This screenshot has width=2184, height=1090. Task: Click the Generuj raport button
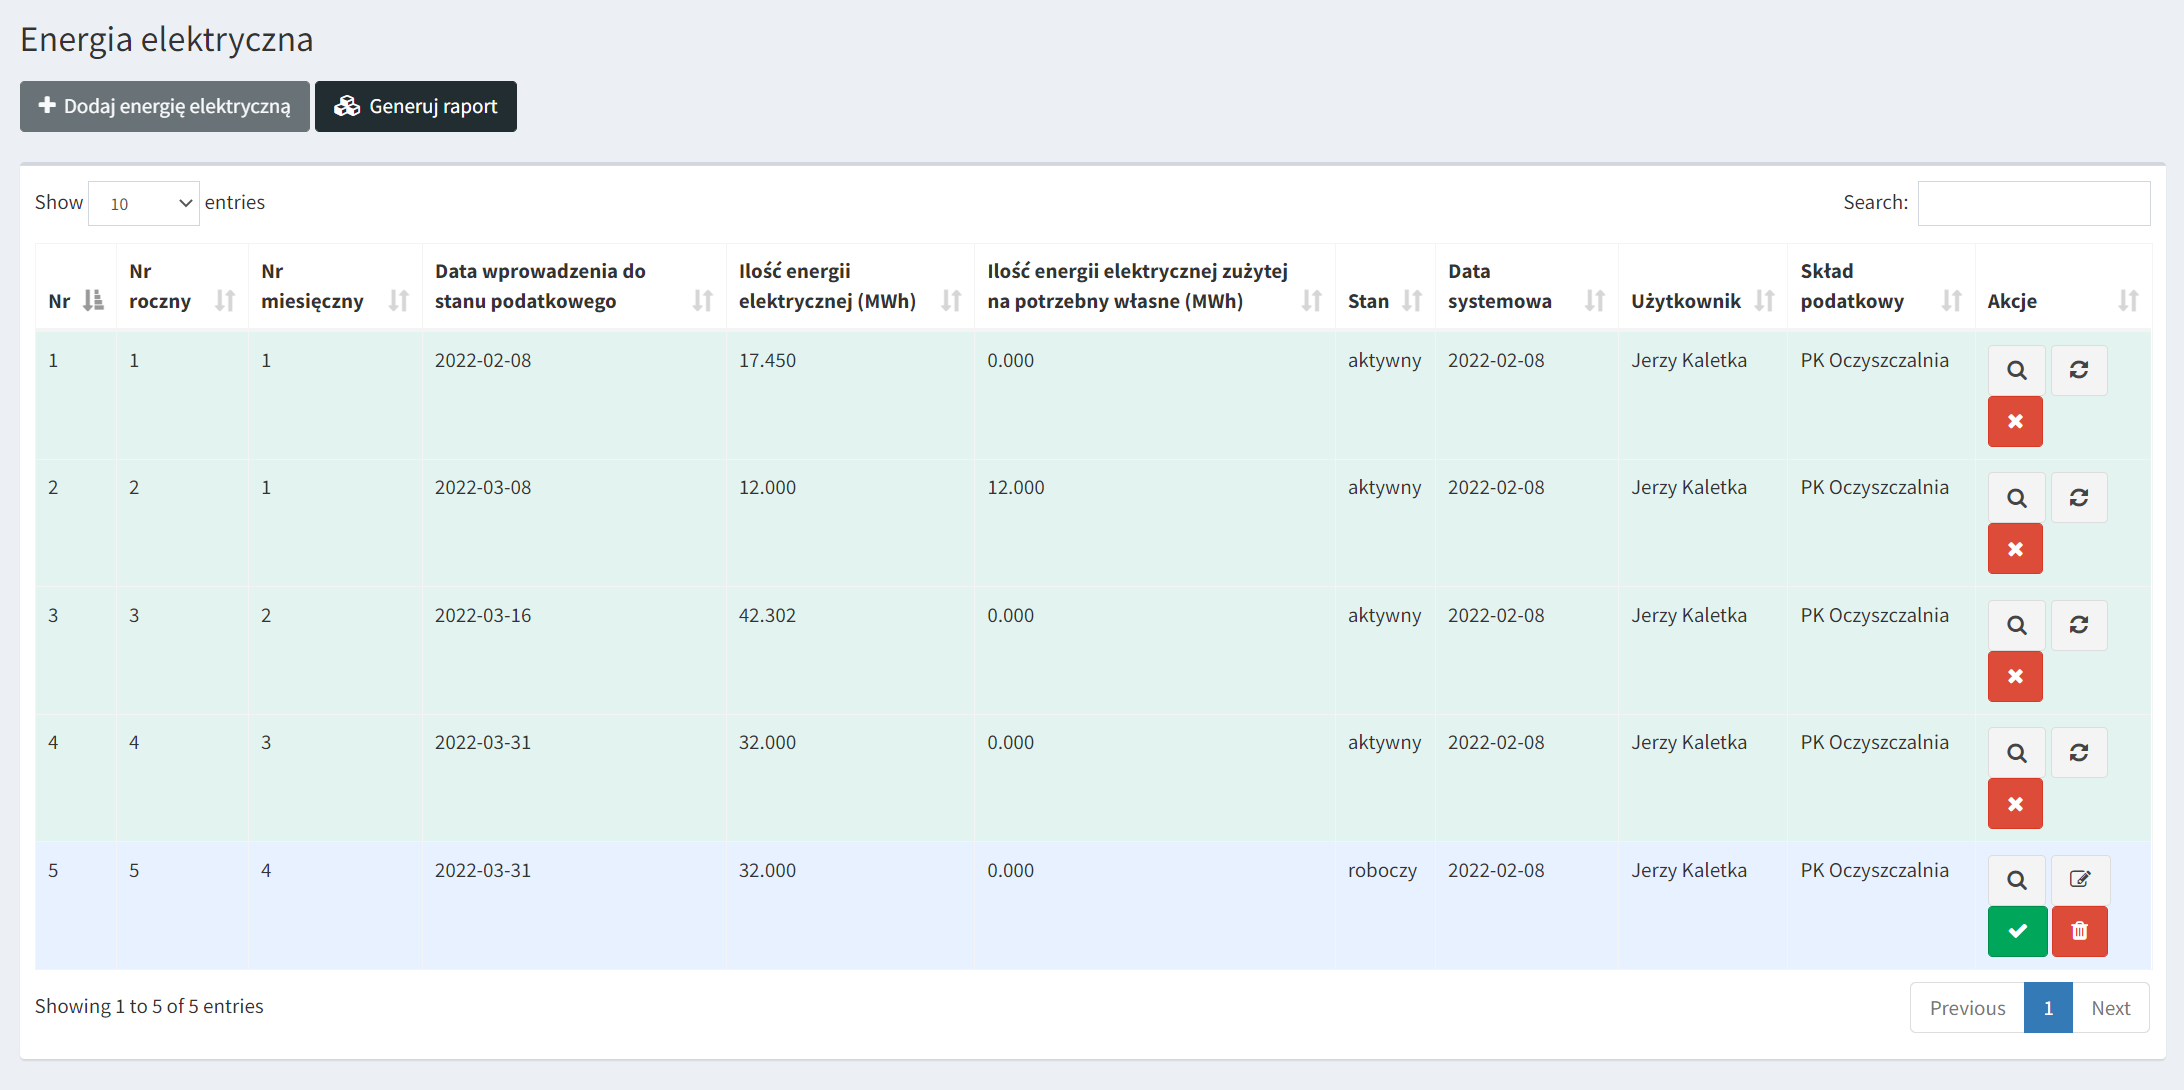(x=416, y=106)
